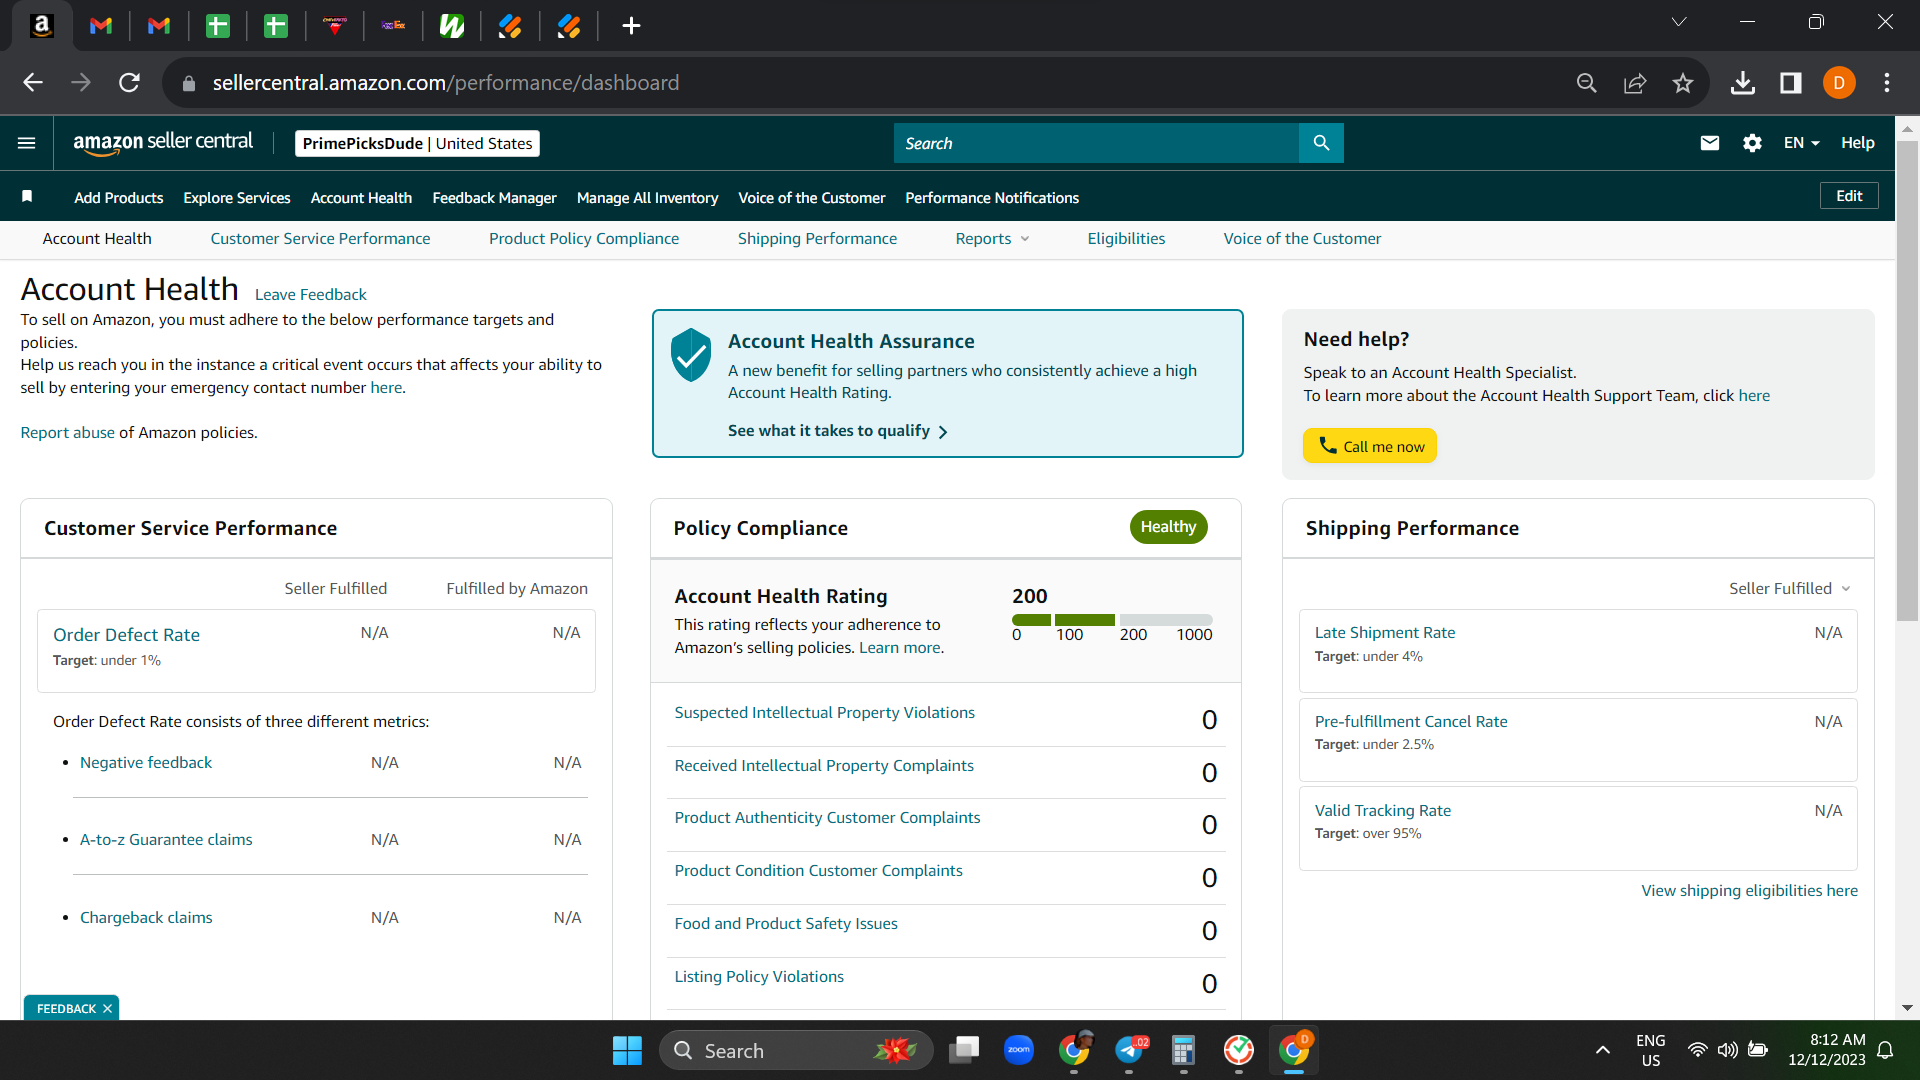1920x1080 pixels.
Task: Open Order Defect Rate details
Action: pyautogui.click(x=126, y=635)
